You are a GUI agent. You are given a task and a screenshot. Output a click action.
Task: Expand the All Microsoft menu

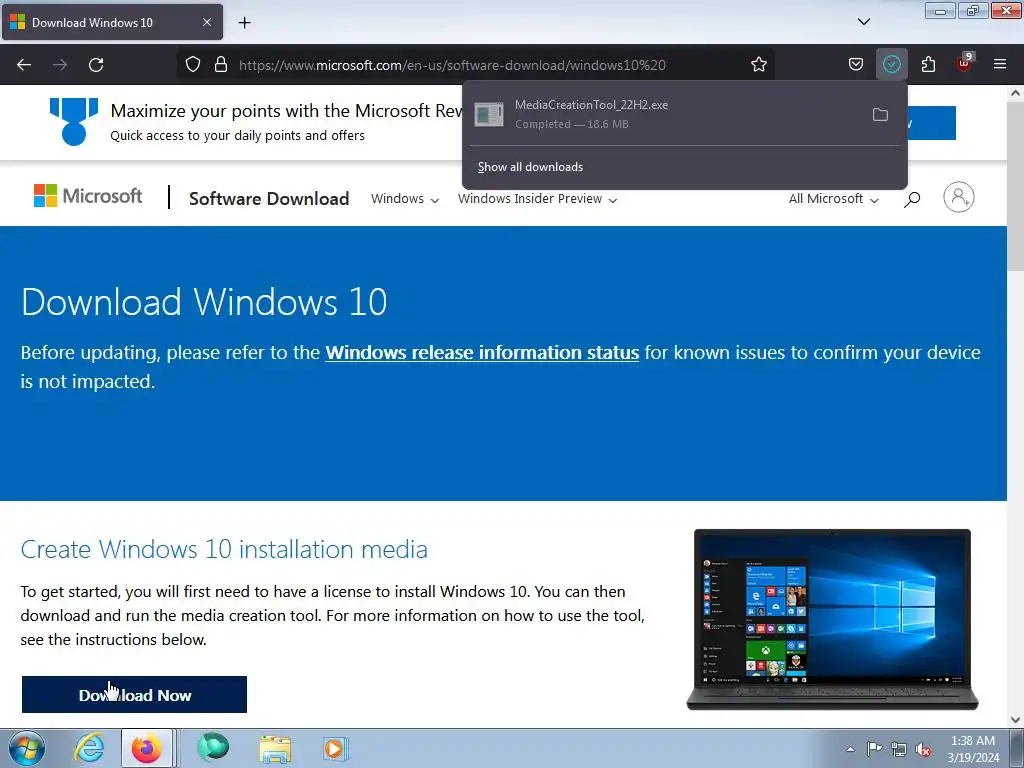click(x=833, y=199)
